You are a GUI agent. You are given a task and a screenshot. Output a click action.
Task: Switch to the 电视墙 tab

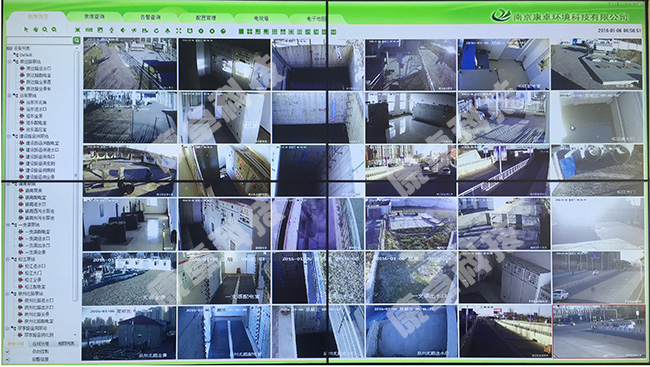click(261, 18)
